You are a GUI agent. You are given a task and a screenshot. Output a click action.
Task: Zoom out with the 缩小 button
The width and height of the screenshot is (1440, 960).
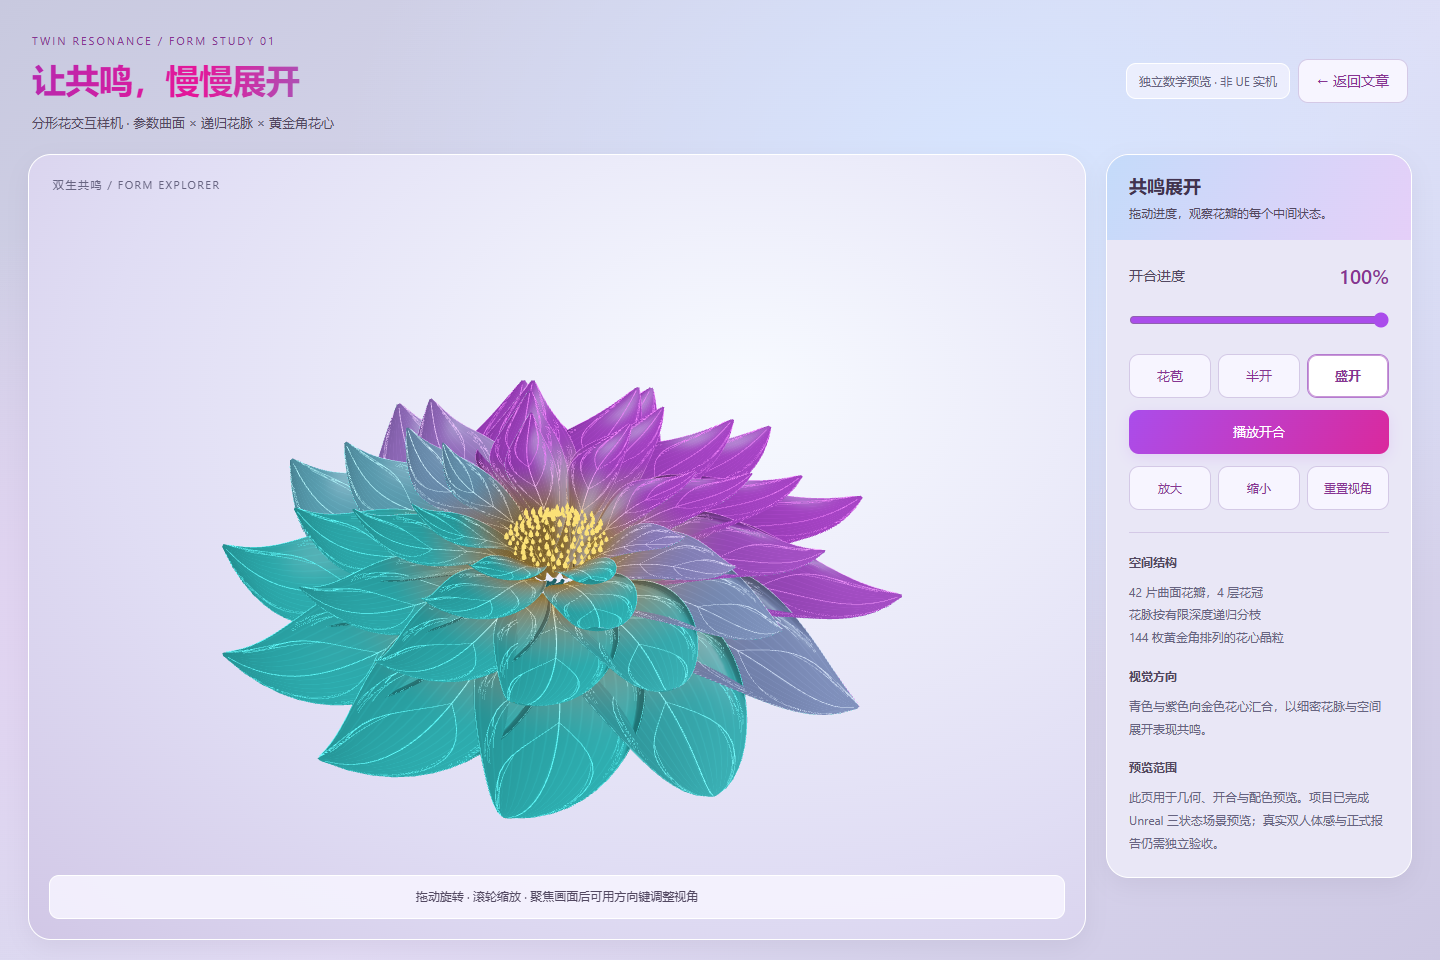tap(1259, 488)
